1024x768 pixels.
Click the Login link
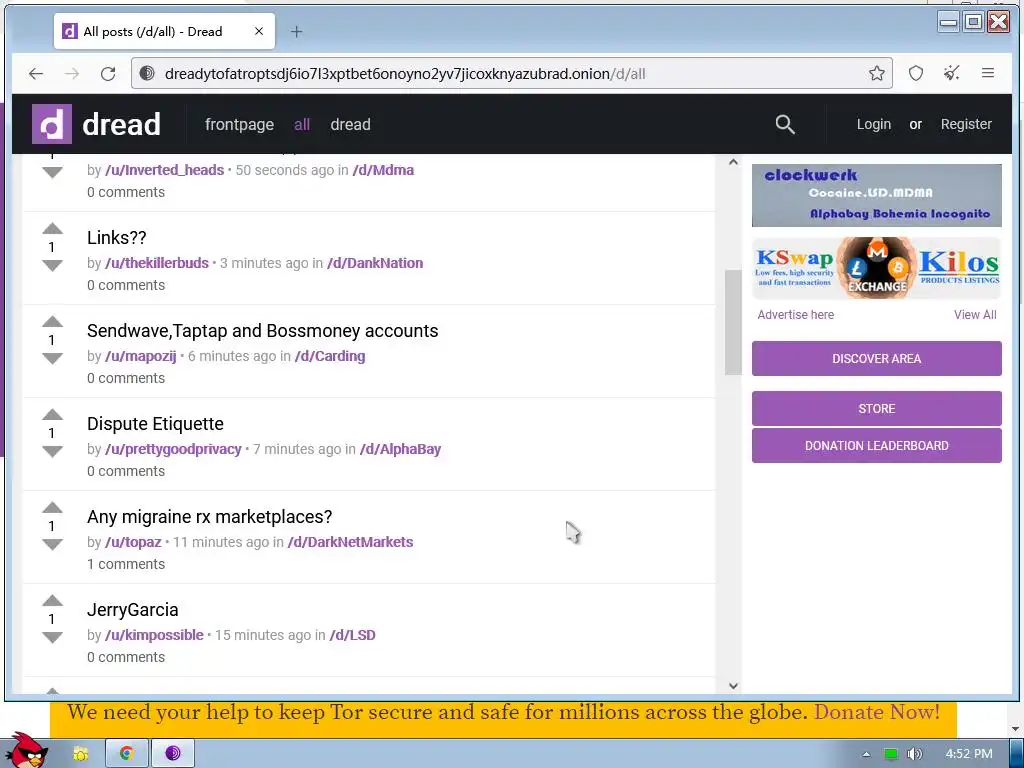tap(874, 124)
